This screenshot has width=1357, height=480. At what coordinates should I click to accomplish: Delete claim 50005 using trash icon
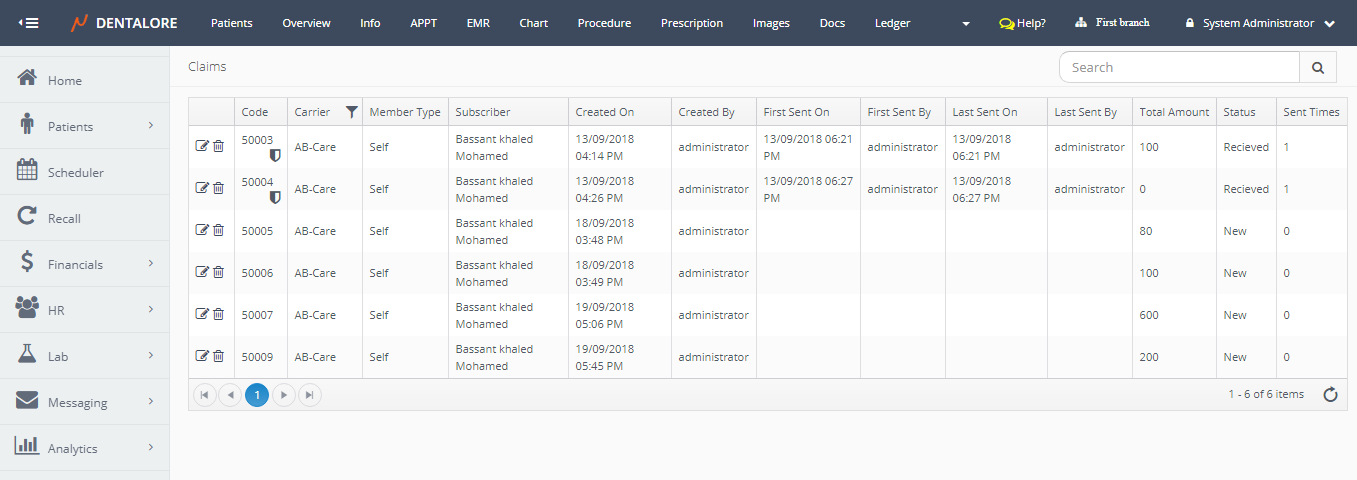point(218,231)
